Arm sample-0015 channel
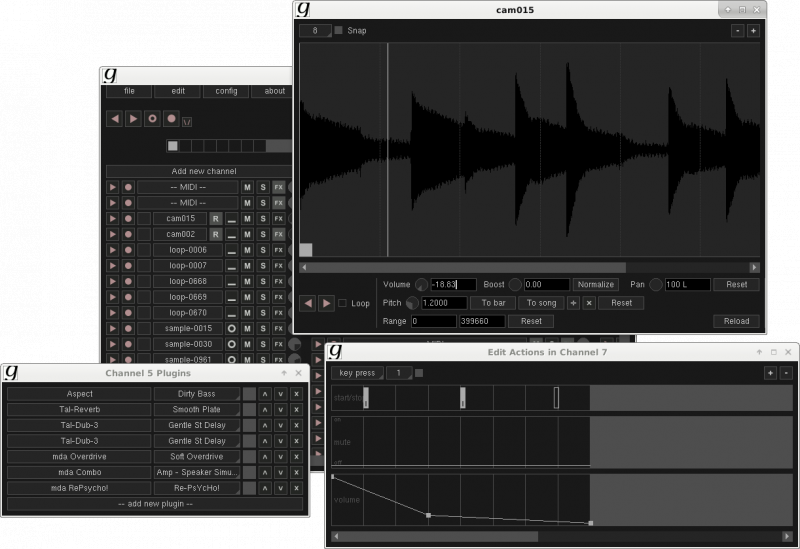This screenshot has height=549, width=800. 128,329
